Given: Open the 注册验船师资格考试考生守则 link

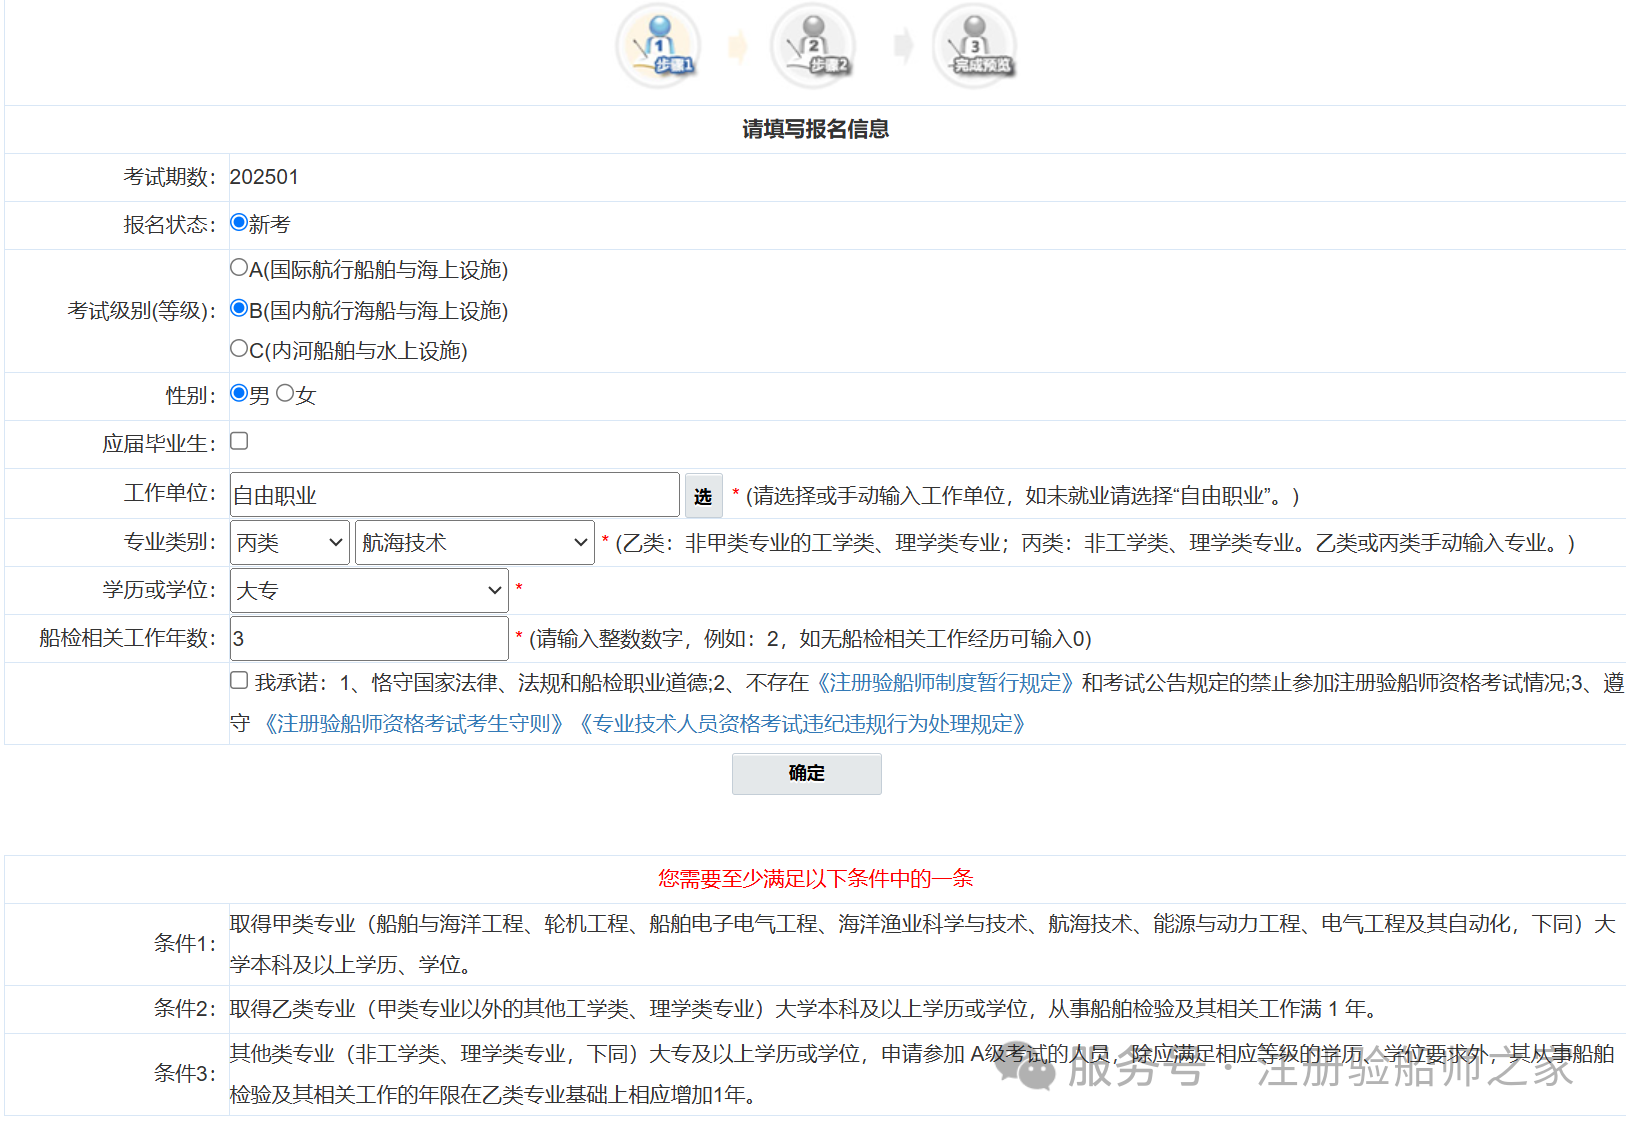Looking at the screenshot, I should [x=413, y=724].
